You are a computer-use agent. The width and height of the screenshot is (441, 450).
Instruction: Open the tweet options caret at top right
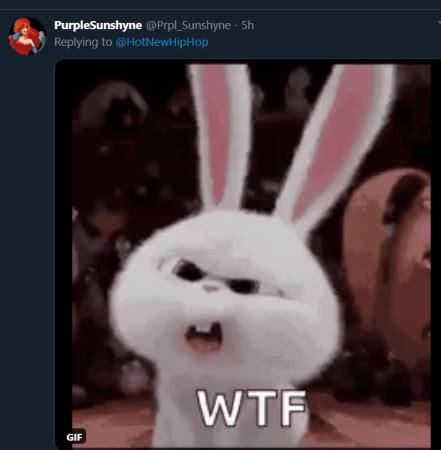point(439,23)
